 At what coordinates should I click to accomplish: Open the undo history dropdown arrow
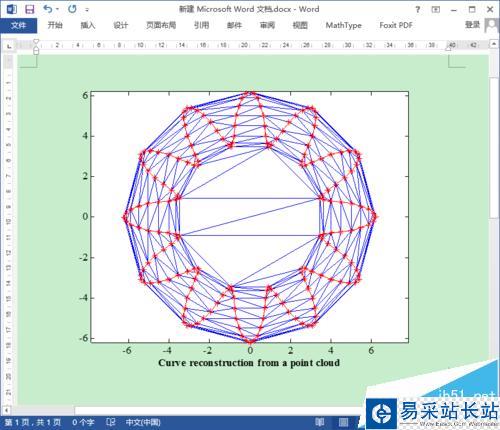coord(58,9)
